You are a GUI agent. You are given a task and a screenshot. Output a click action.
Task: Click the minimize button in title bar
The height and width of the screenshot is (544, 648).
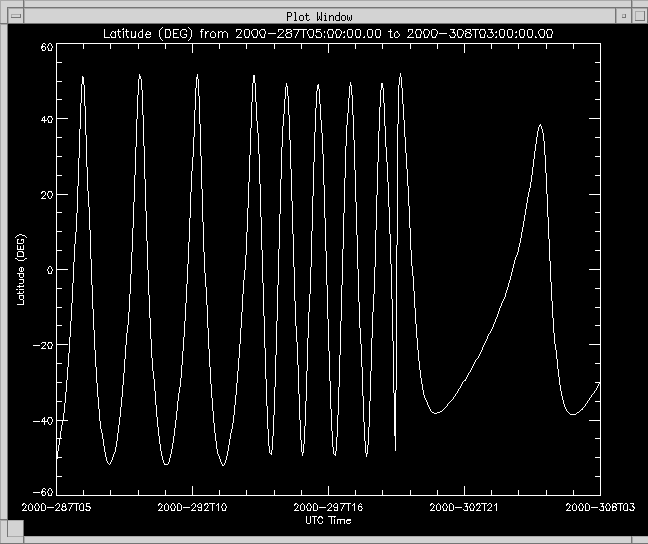[623, 16]
